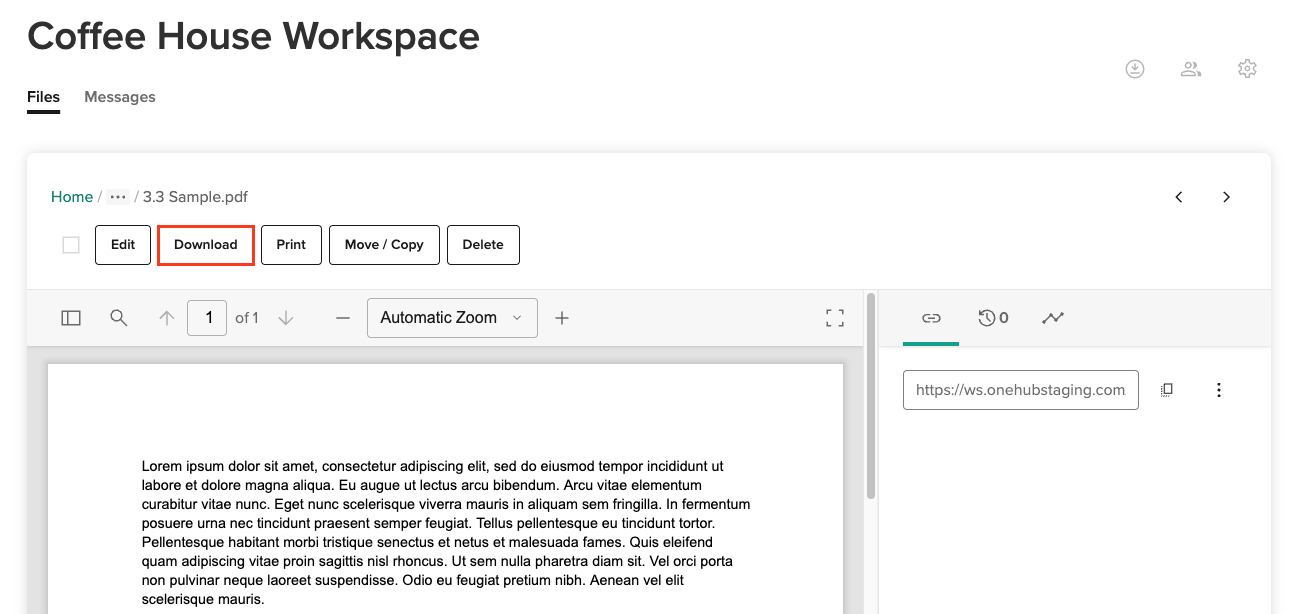Click the PDF viewer vertical scrollbar
Image resolution: width=1296 pixels, height=614 pixels.
(871, 400)
